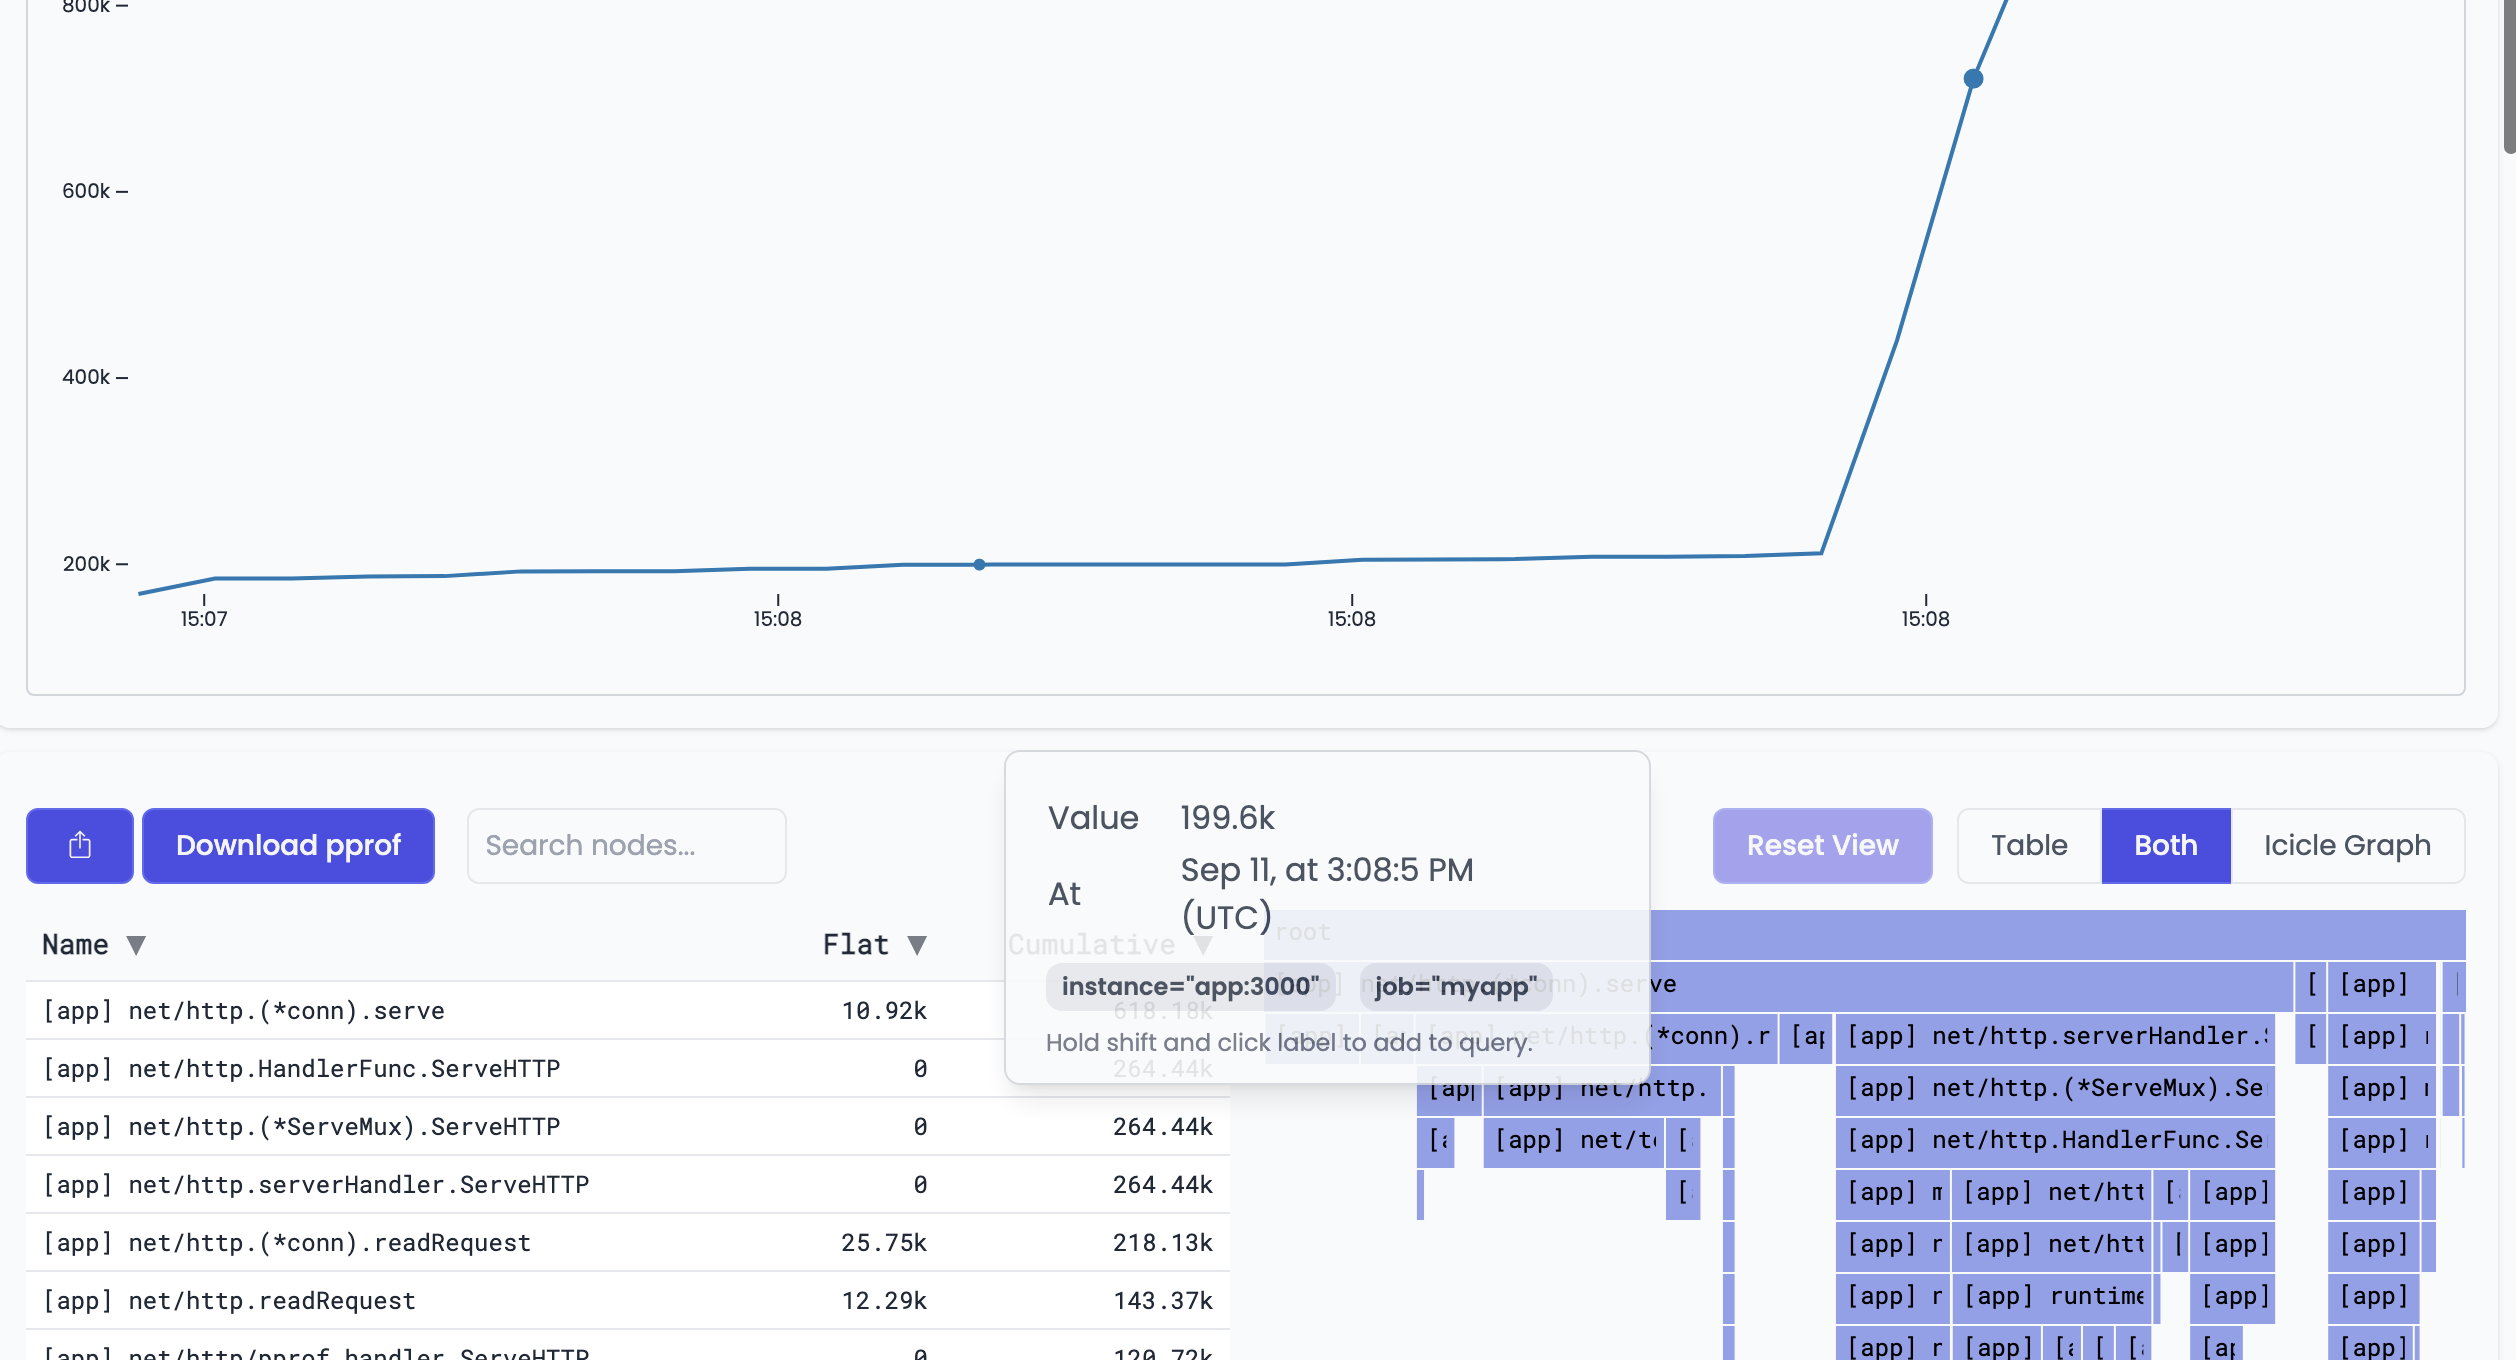
Task: Click the Flat value 10.92k cell
Action: [884, 1010]
